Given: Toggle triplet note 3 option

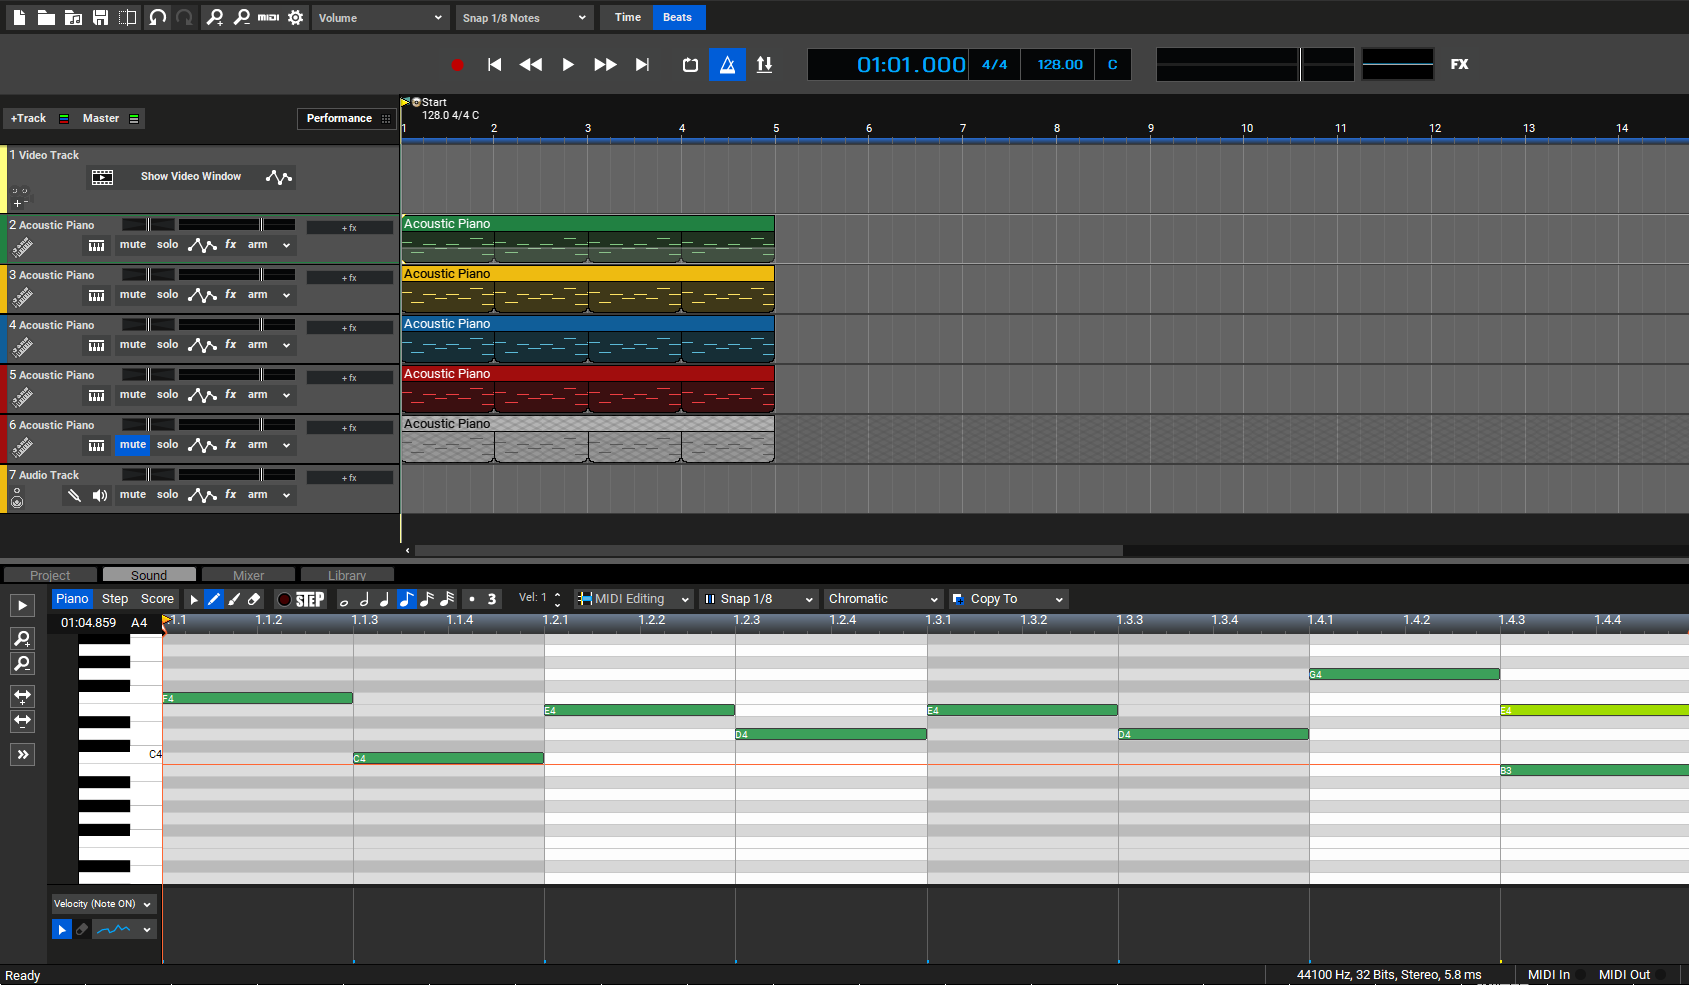Looking at the screenshot, I should [x=491, y=599].
